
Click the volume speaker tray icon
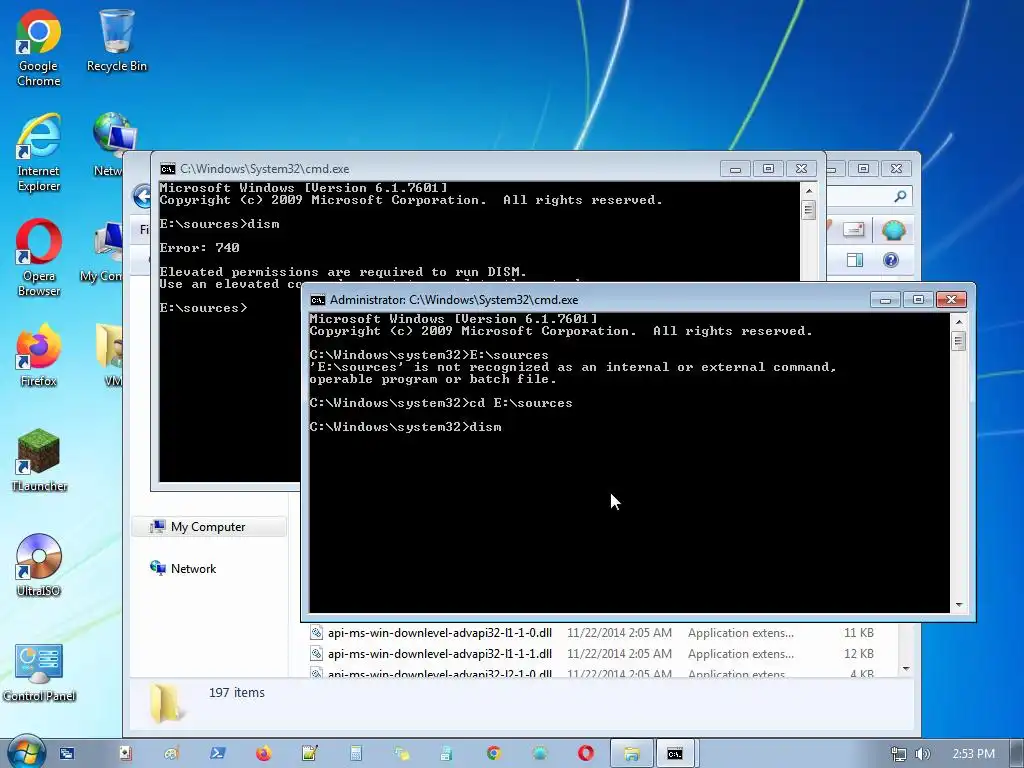(x=922, y=754)
